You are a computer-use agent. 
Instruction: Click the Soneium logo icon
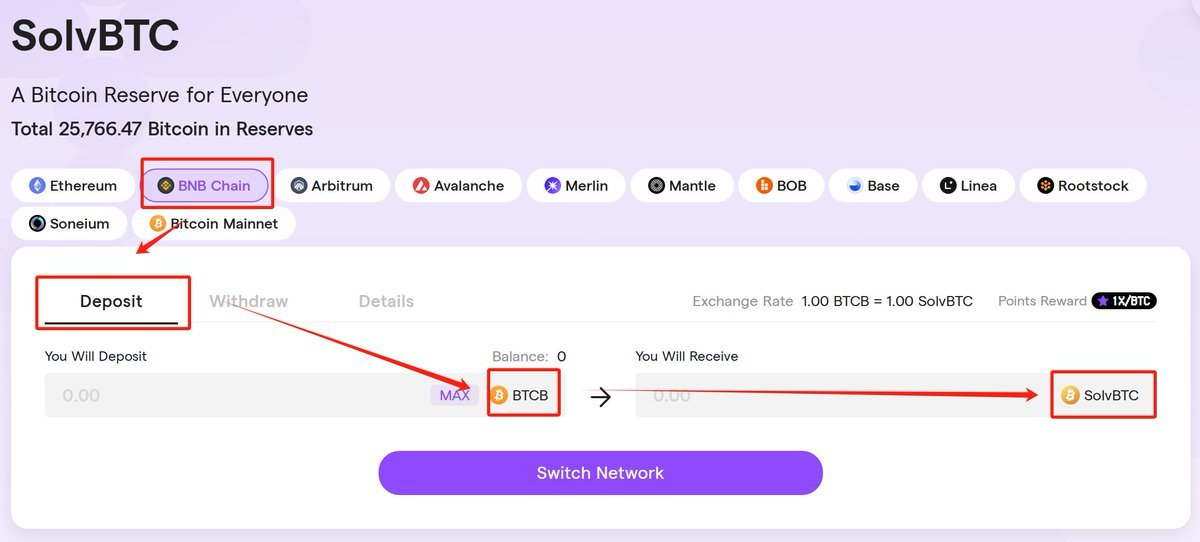click(x=37, y=224)
